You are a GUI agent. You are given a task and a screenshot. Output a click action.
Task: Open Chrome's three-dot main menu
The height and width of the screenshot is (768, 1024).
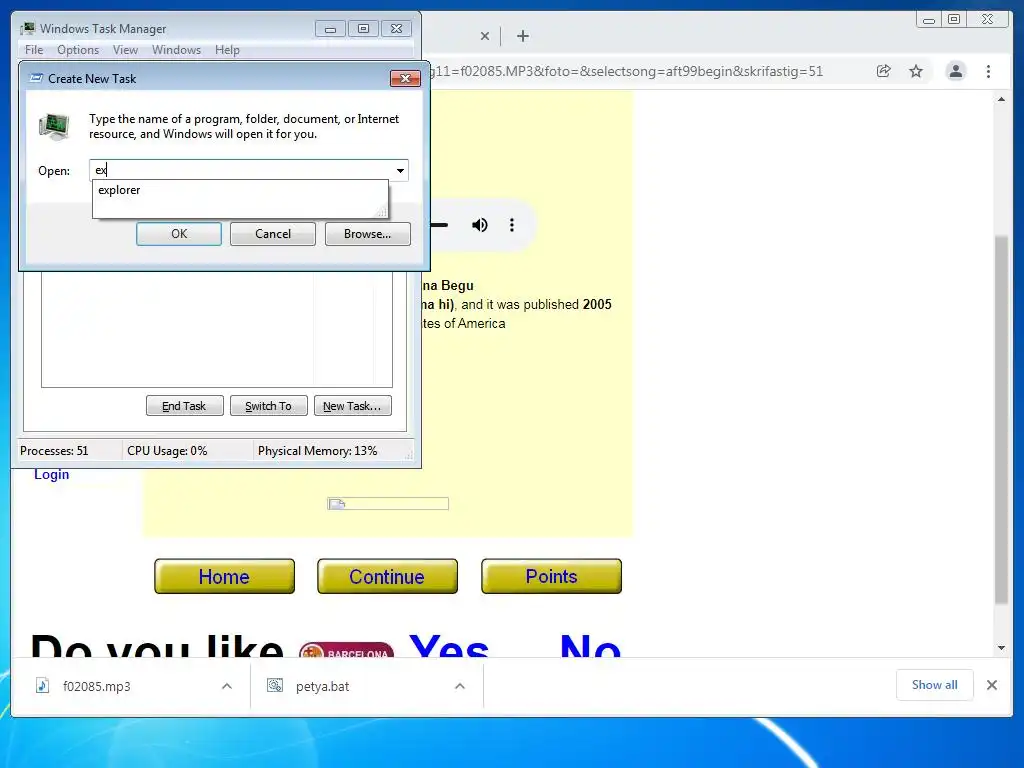click(x=988, y=71)
